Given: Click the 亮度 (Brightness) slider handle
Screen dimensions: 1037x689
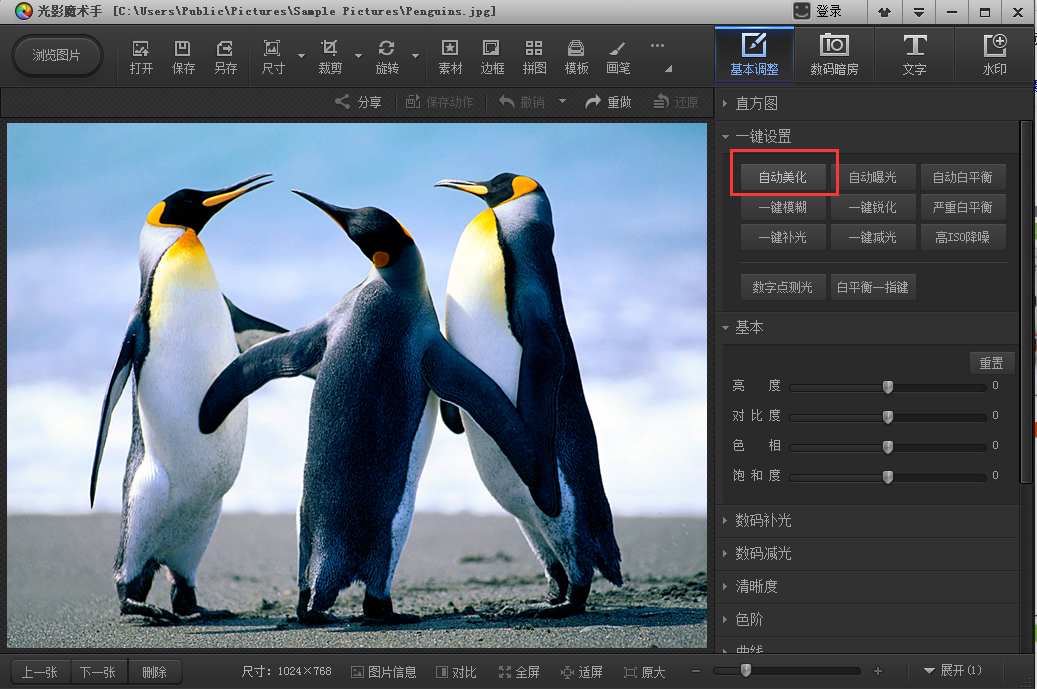Looking at the screenshot, I should pyautogui.click(x=887, y=387).
